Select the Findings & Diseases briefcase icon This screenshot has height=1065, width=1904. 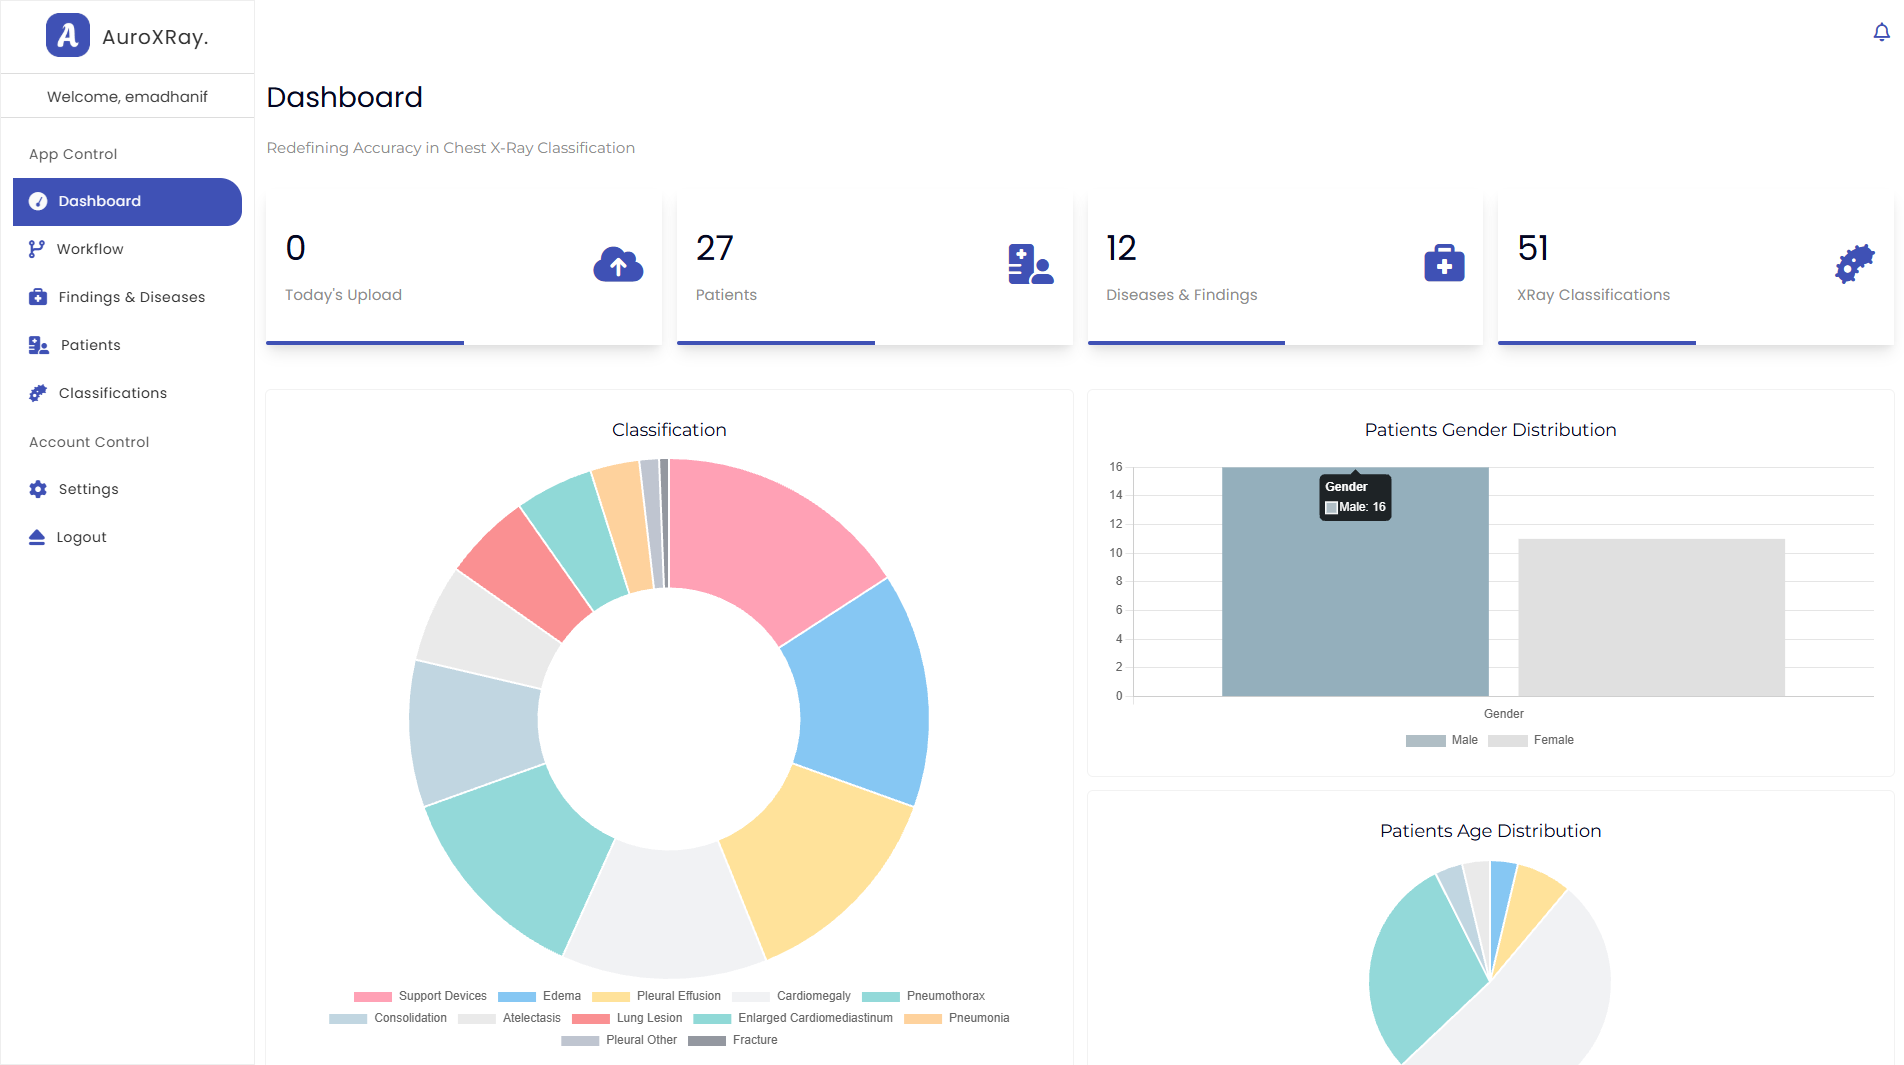tap(37, 296)
